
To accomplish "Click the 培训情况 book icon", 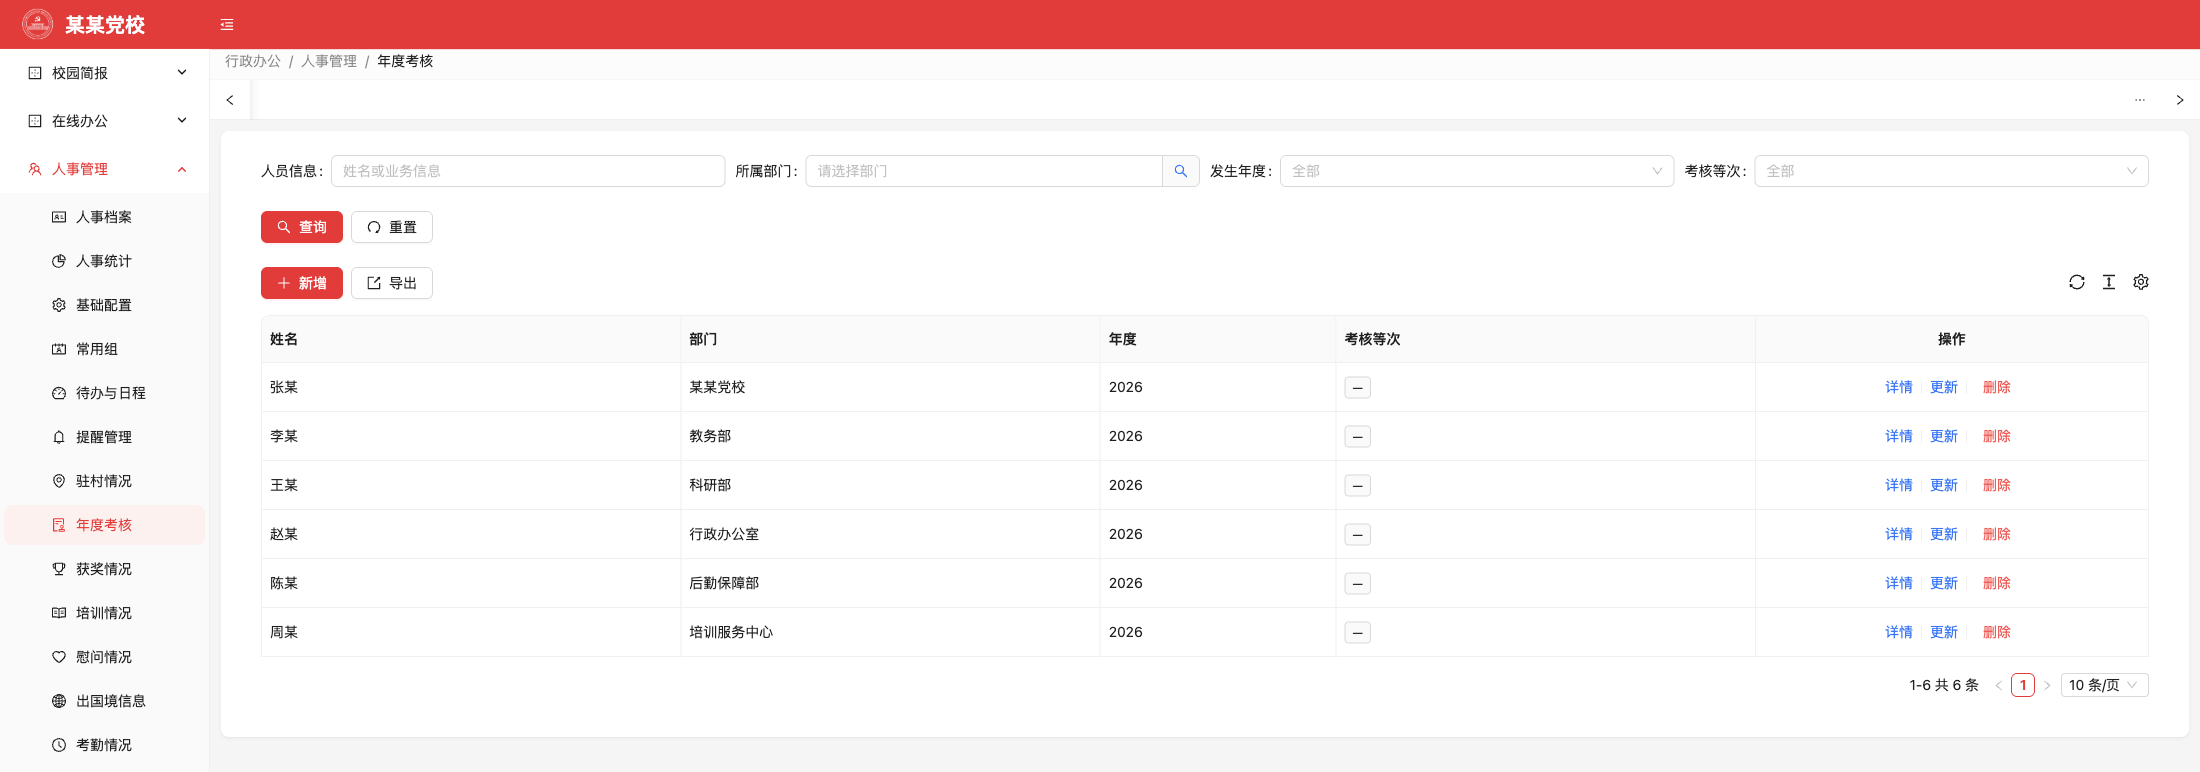I will 59,613.
